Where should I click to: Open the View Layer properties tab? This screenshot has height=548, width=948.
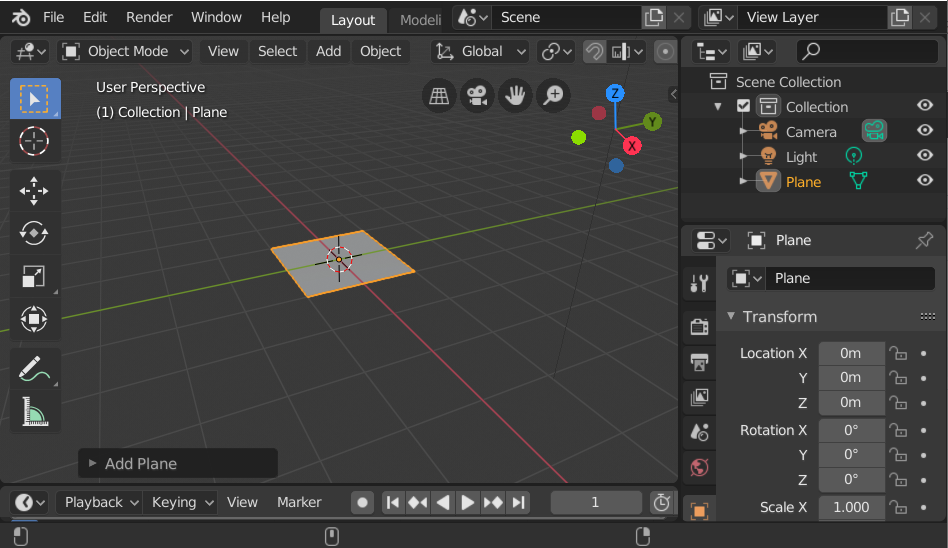click(x=700, y=397)
